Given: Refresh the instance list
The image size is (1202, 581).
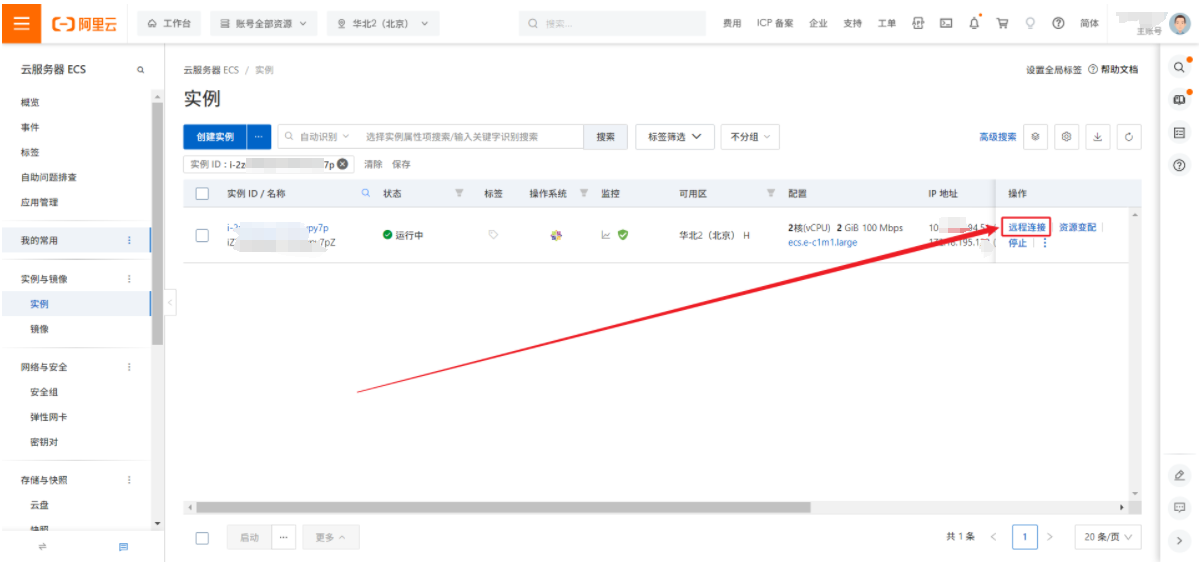Looking at the screenshot, I should point(1129,137).
